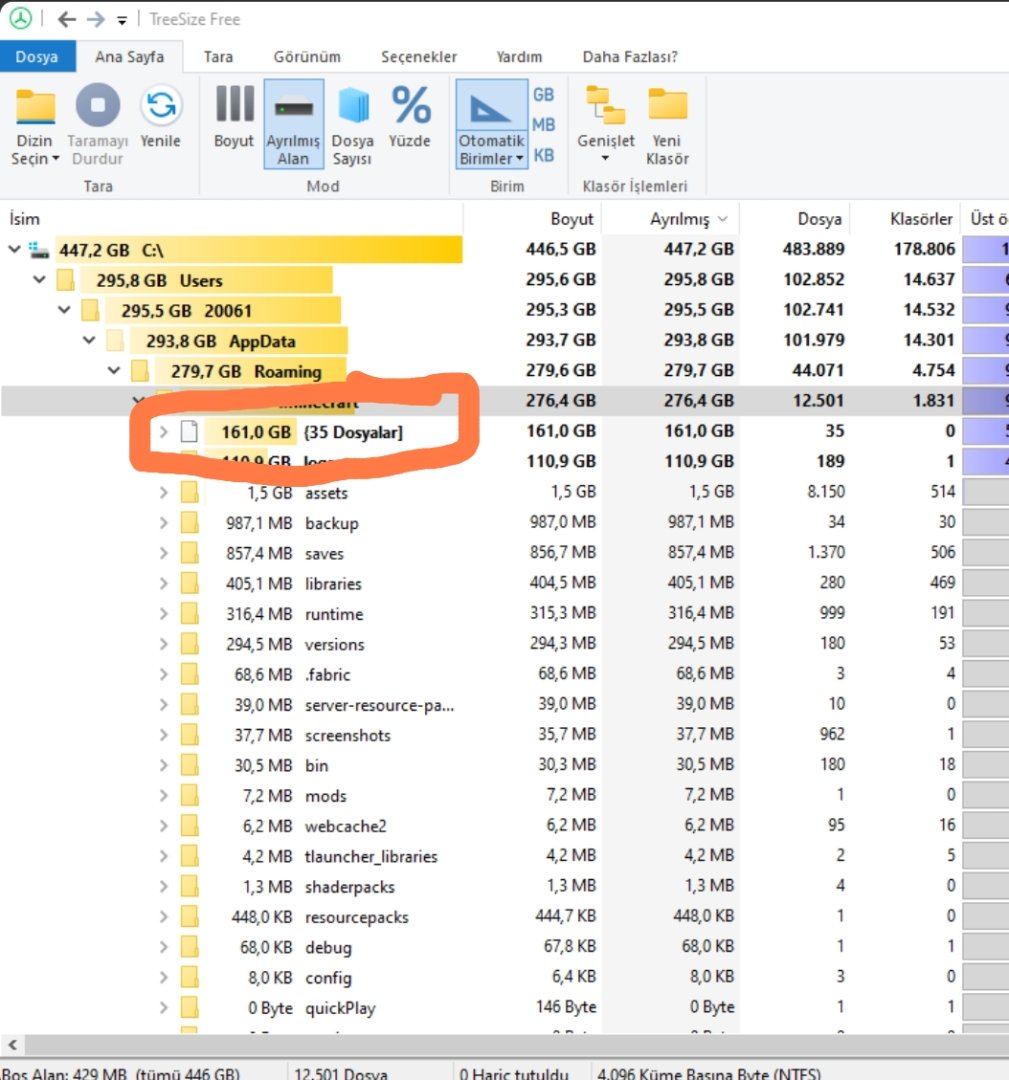This screenshot has height=1080, width=1009.
Task: Show sizes as Yüzde percent
Action: click(410, 116)
